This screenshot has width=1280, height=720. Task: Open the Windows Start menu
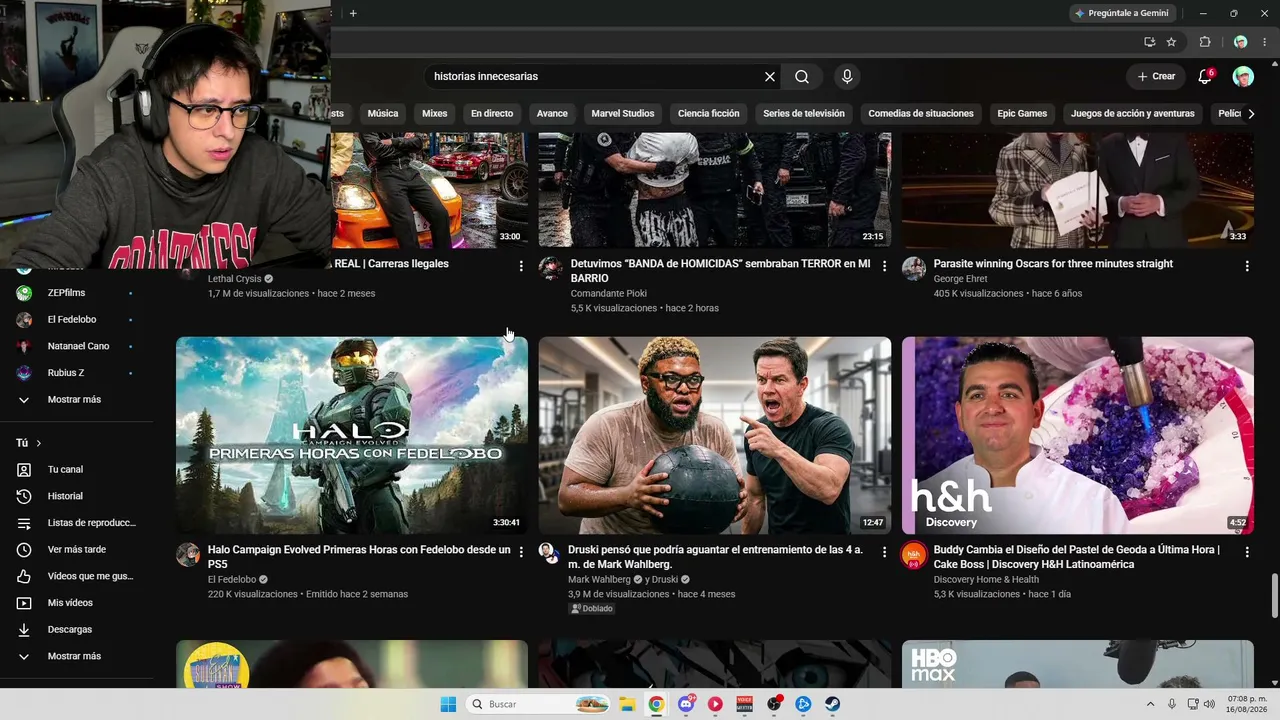click(448, 704)
